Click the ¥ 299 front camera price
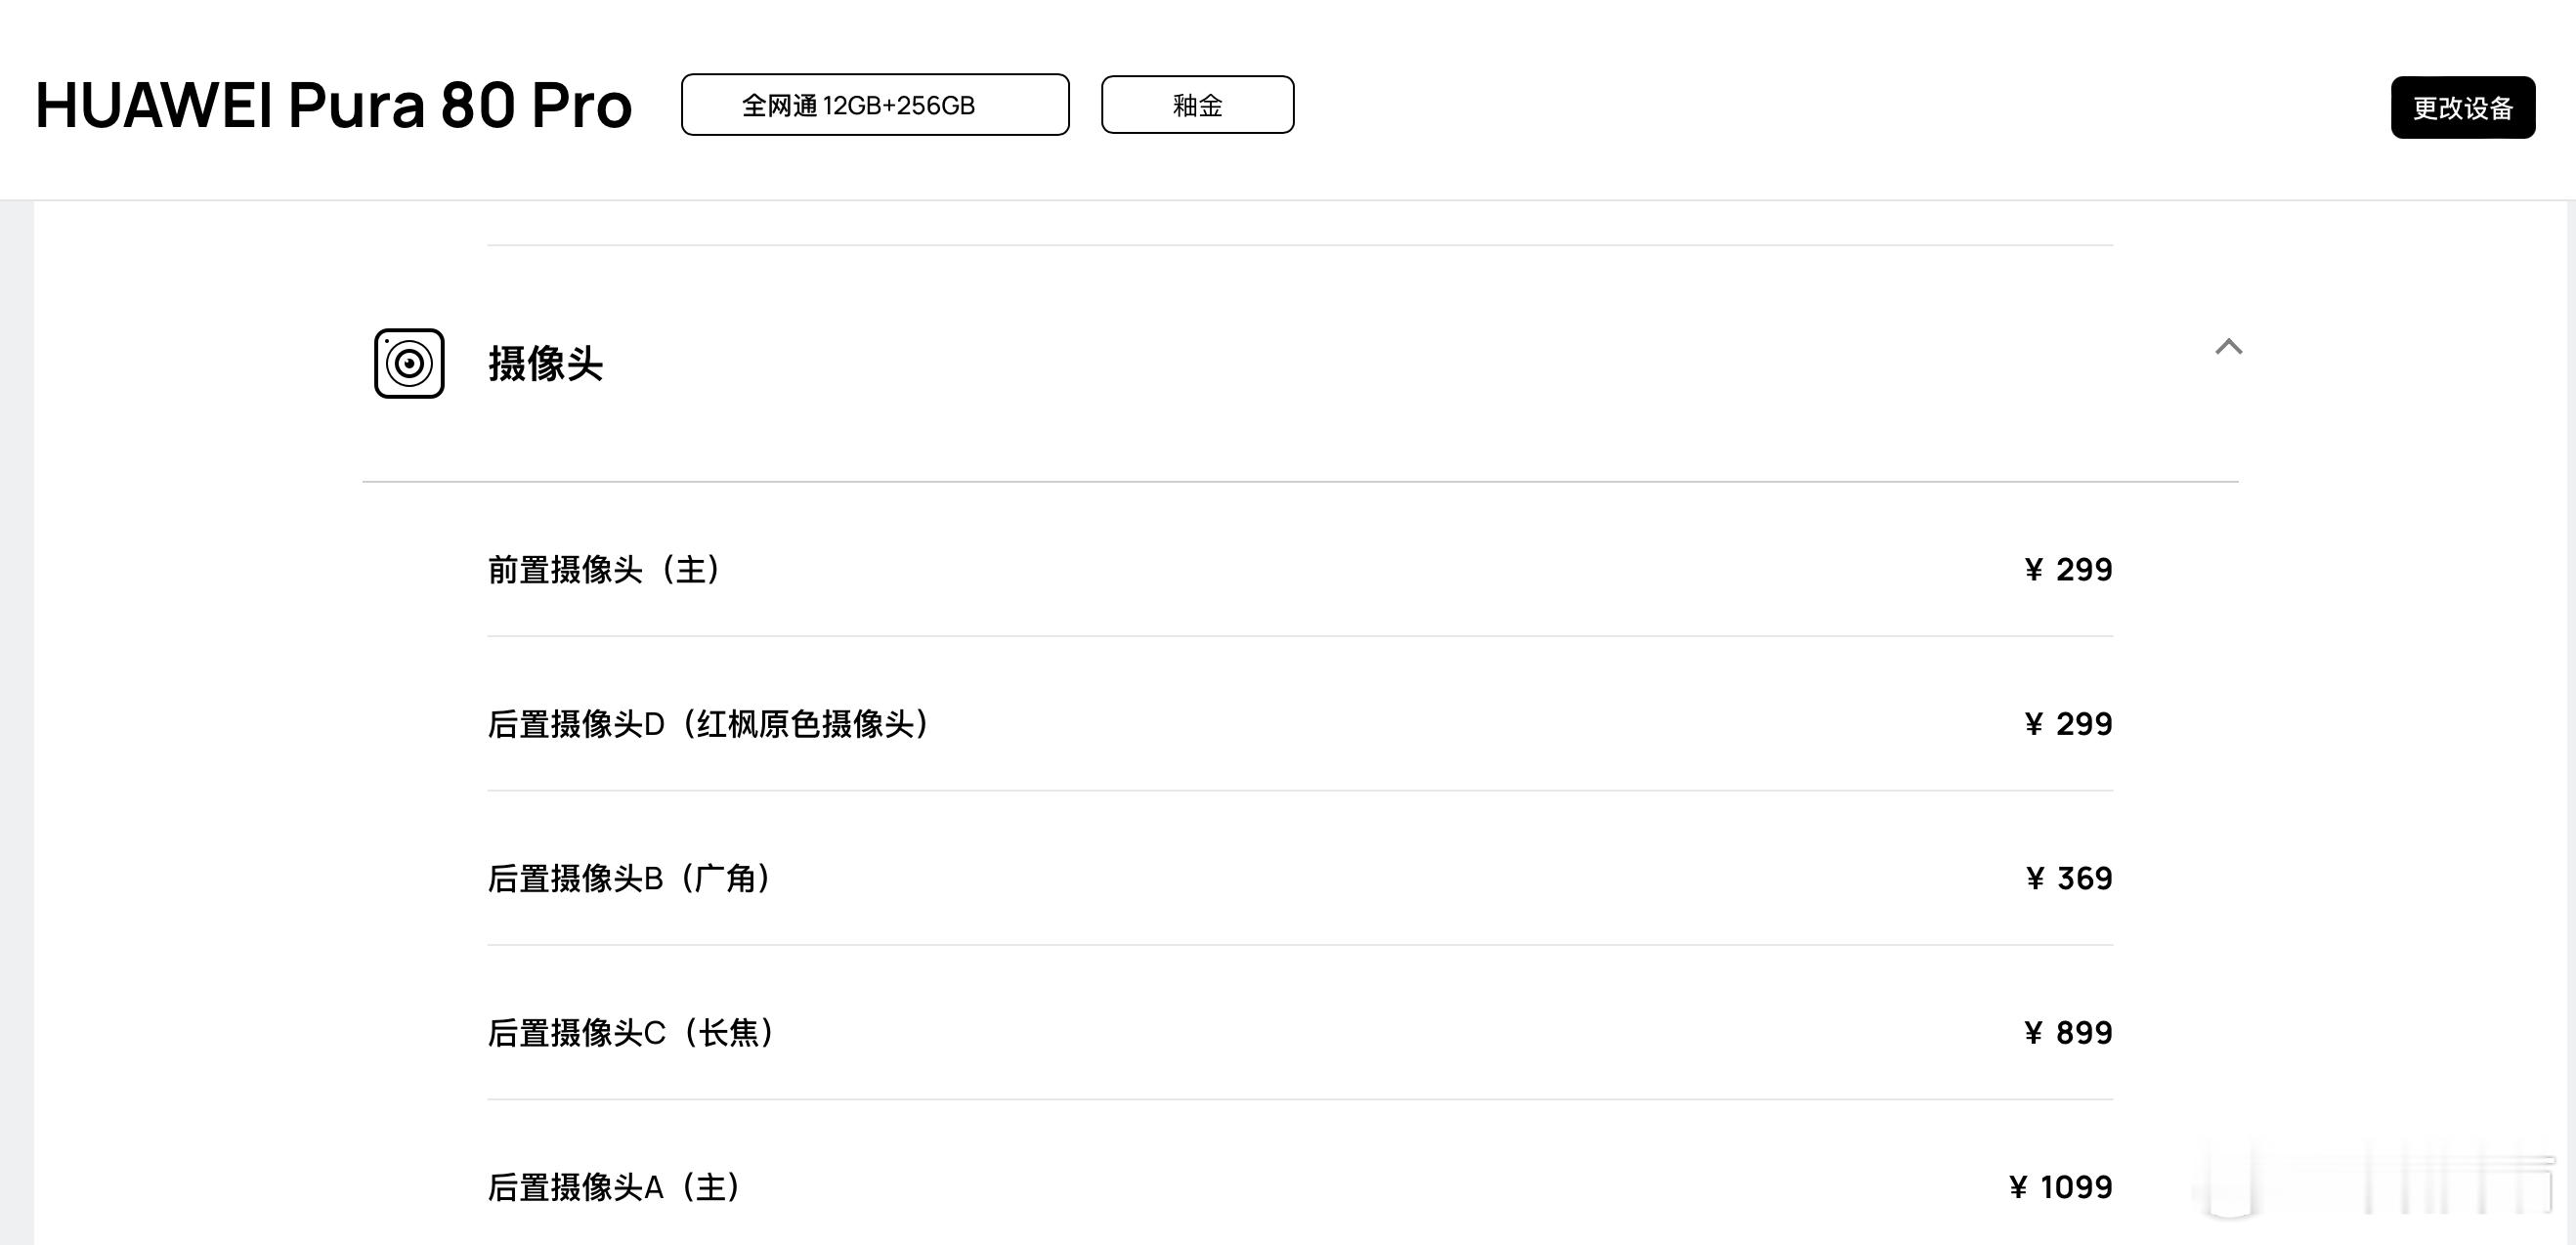This screenshot has width=2576, height=1245. tap(2068, 569)
